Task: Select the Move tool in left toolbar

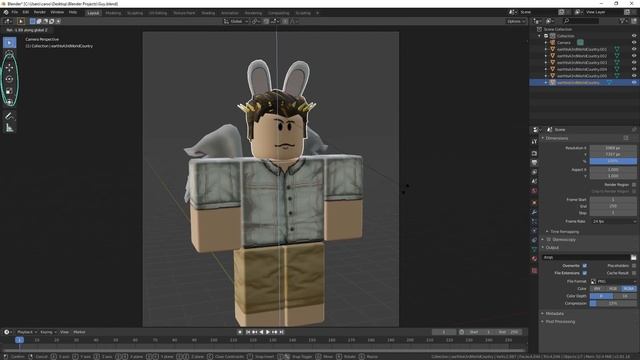Action: (9, 67)
